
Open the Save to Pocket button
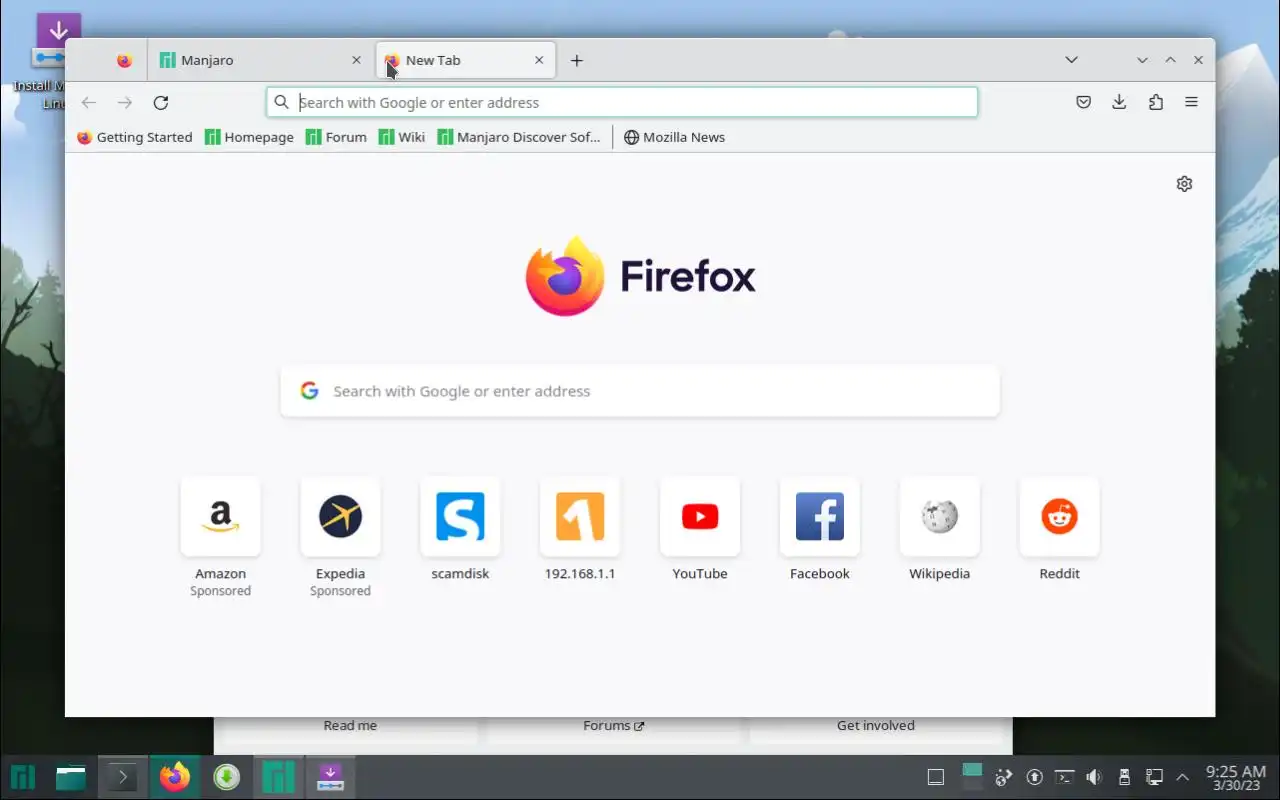click(x=1083, y=102)
